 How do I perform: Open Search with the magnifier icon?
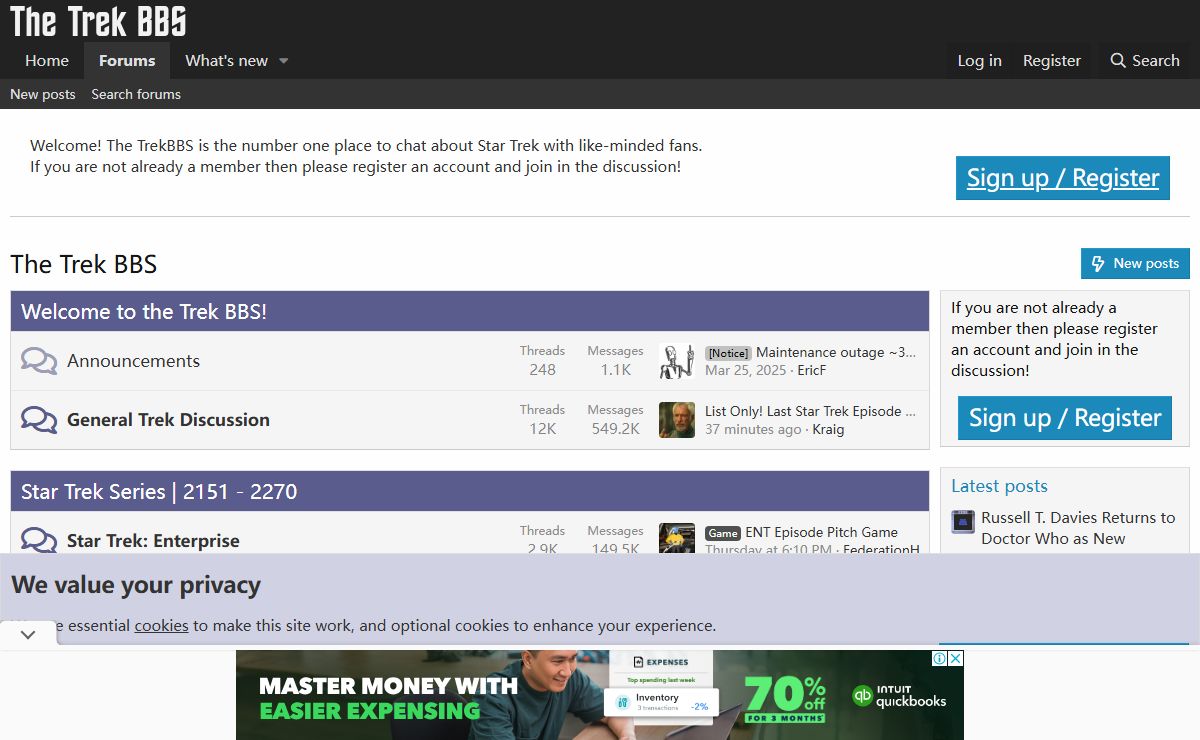(1145, 60)
